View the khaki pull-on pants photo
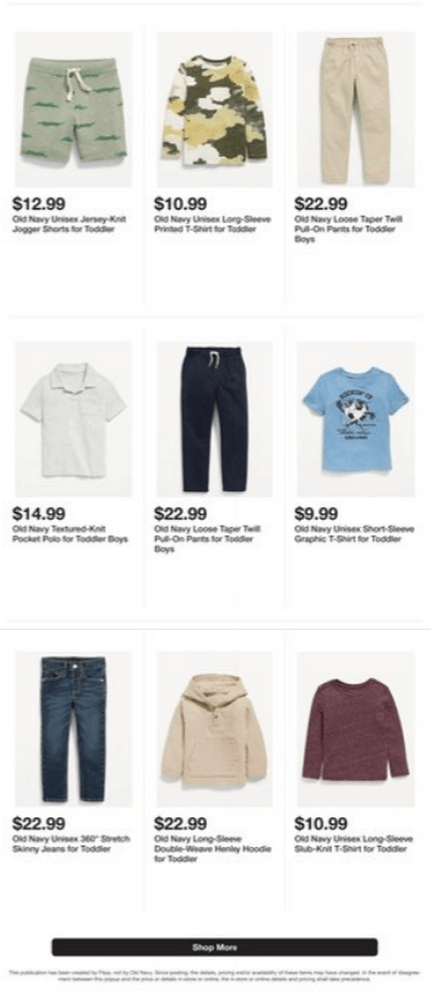 pos(356,110)
